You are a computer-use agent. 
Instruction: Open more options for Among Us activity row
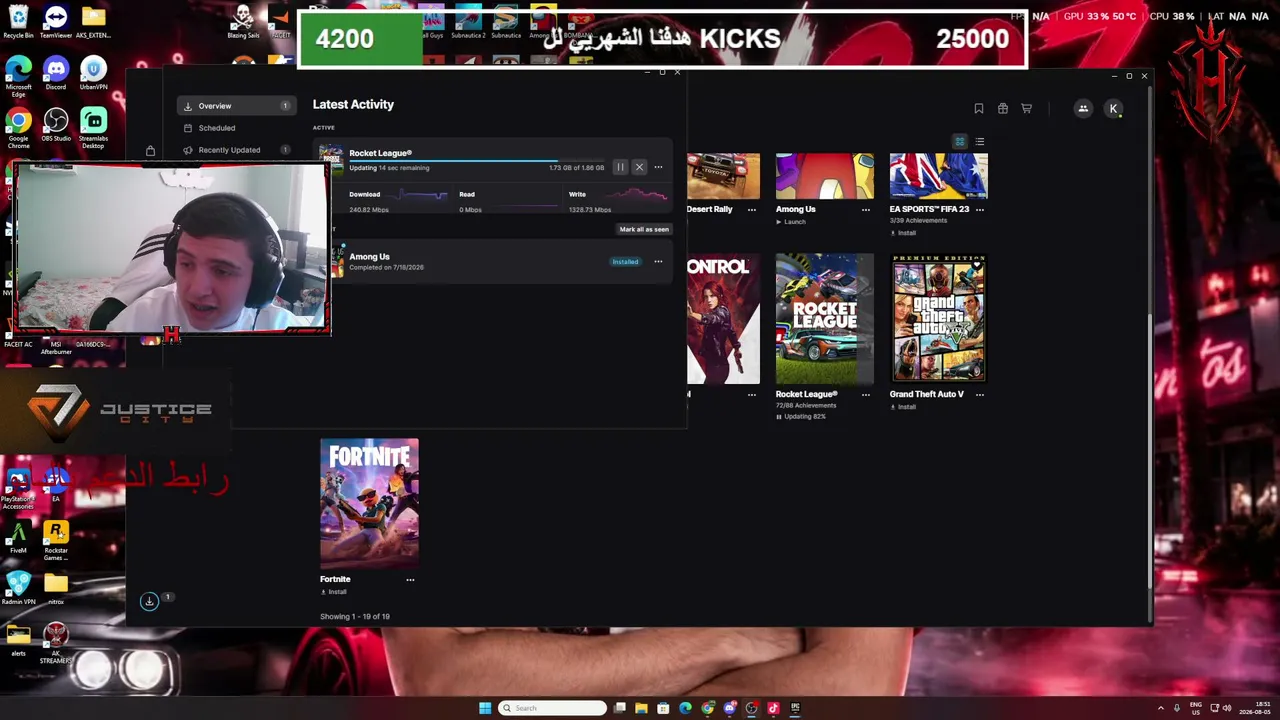[x=658, y=262]
